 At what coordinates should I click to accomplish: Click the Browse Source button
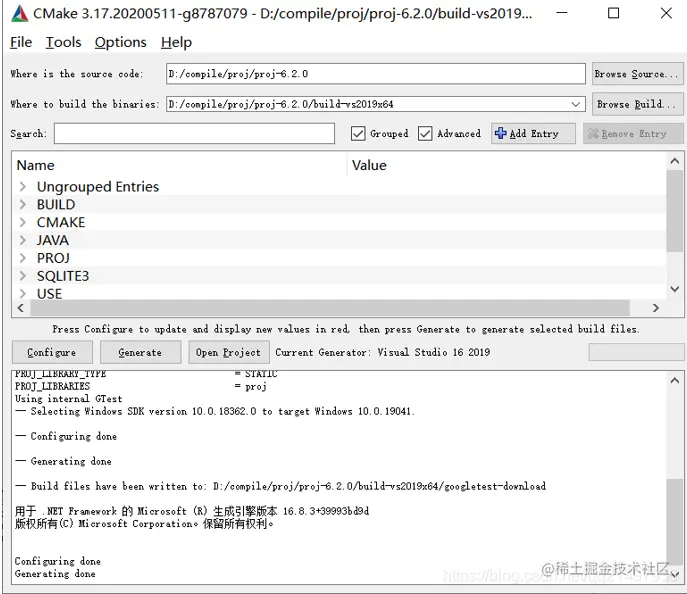[637, 74]
